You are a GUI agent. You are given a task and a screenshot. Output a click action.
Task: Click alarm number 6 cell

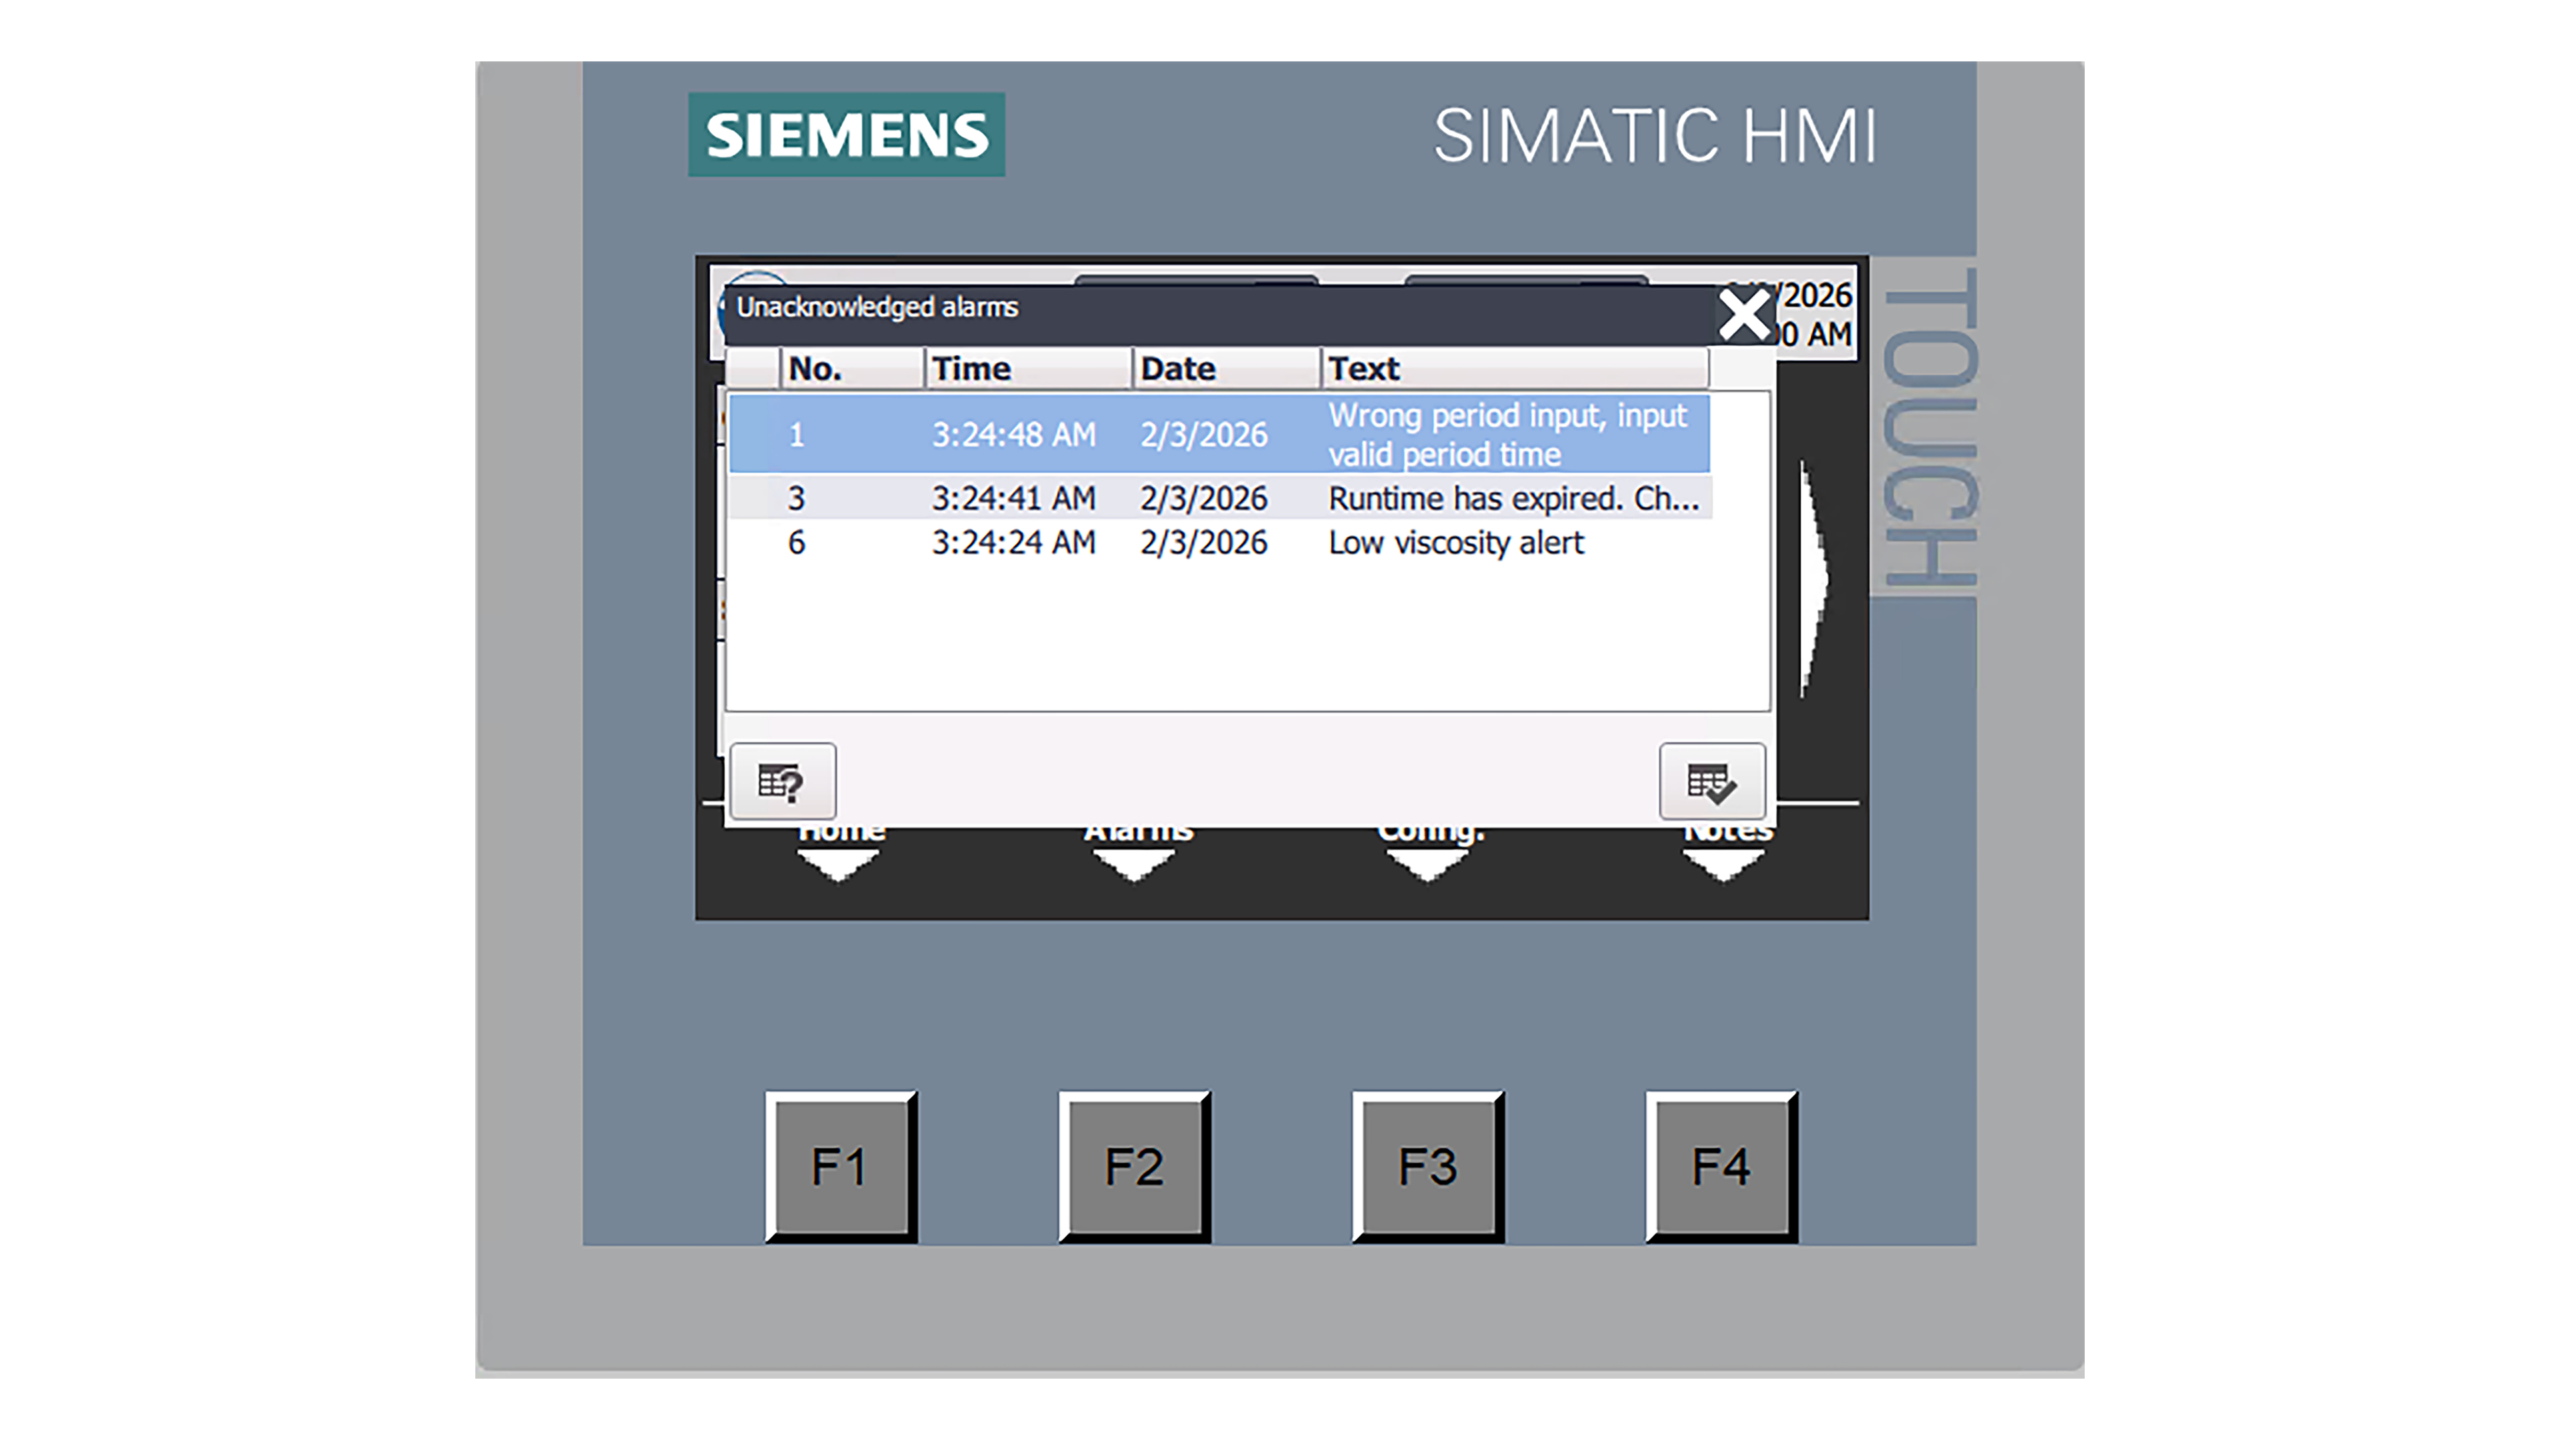click(796, 542)
